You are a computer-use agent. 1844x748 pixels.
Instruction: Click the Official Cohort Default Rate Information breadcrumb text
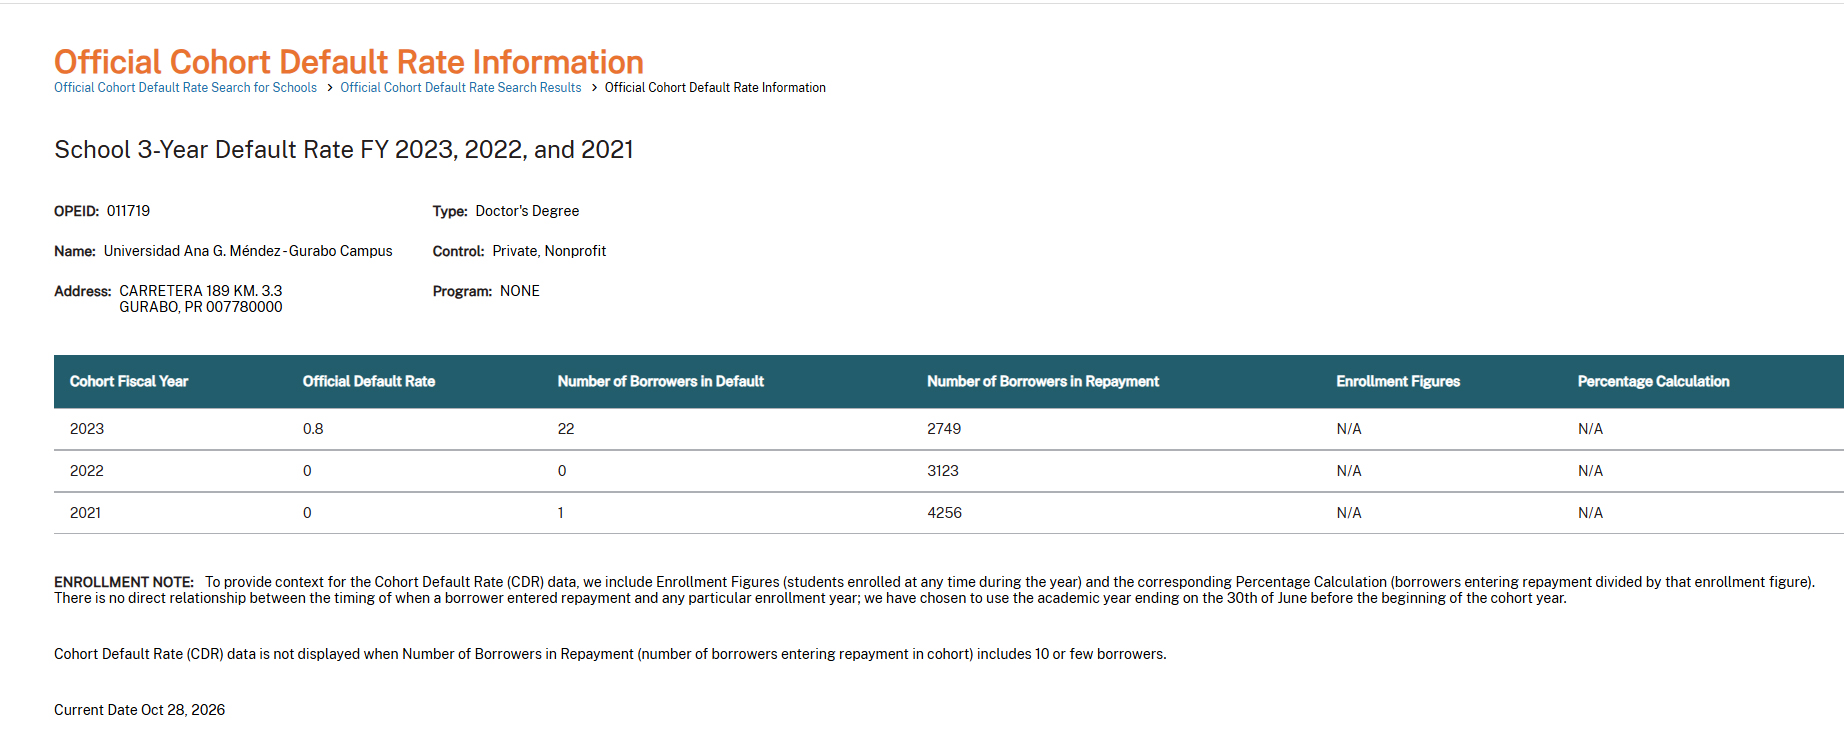[x=715, y=88]
